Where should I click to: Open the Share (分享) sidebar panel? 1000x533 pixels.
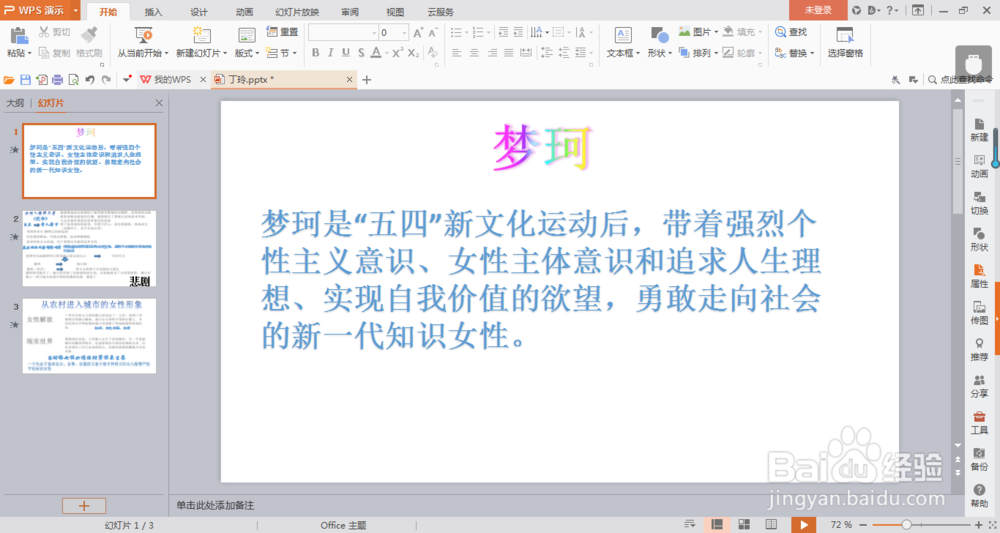pyautogui.click(x=979, y=386)
